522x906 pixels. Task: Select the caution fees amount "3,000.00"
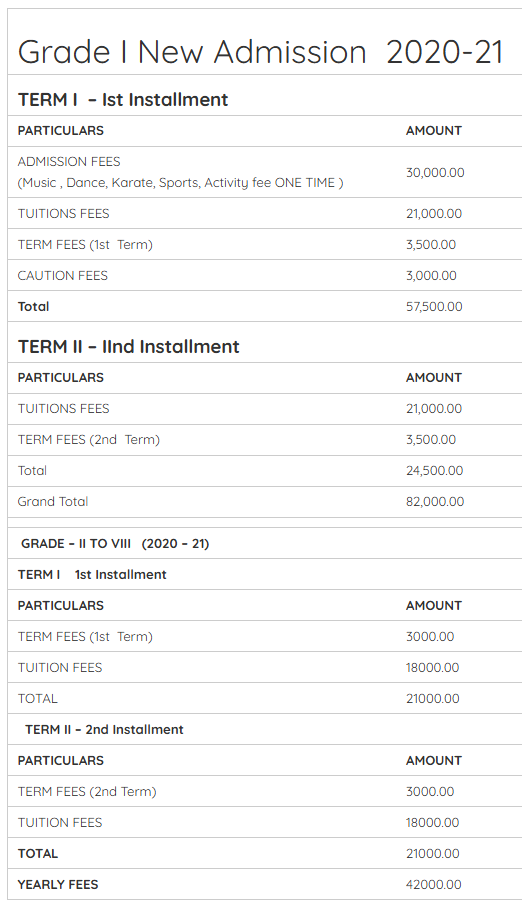click(x=431, y=276)
